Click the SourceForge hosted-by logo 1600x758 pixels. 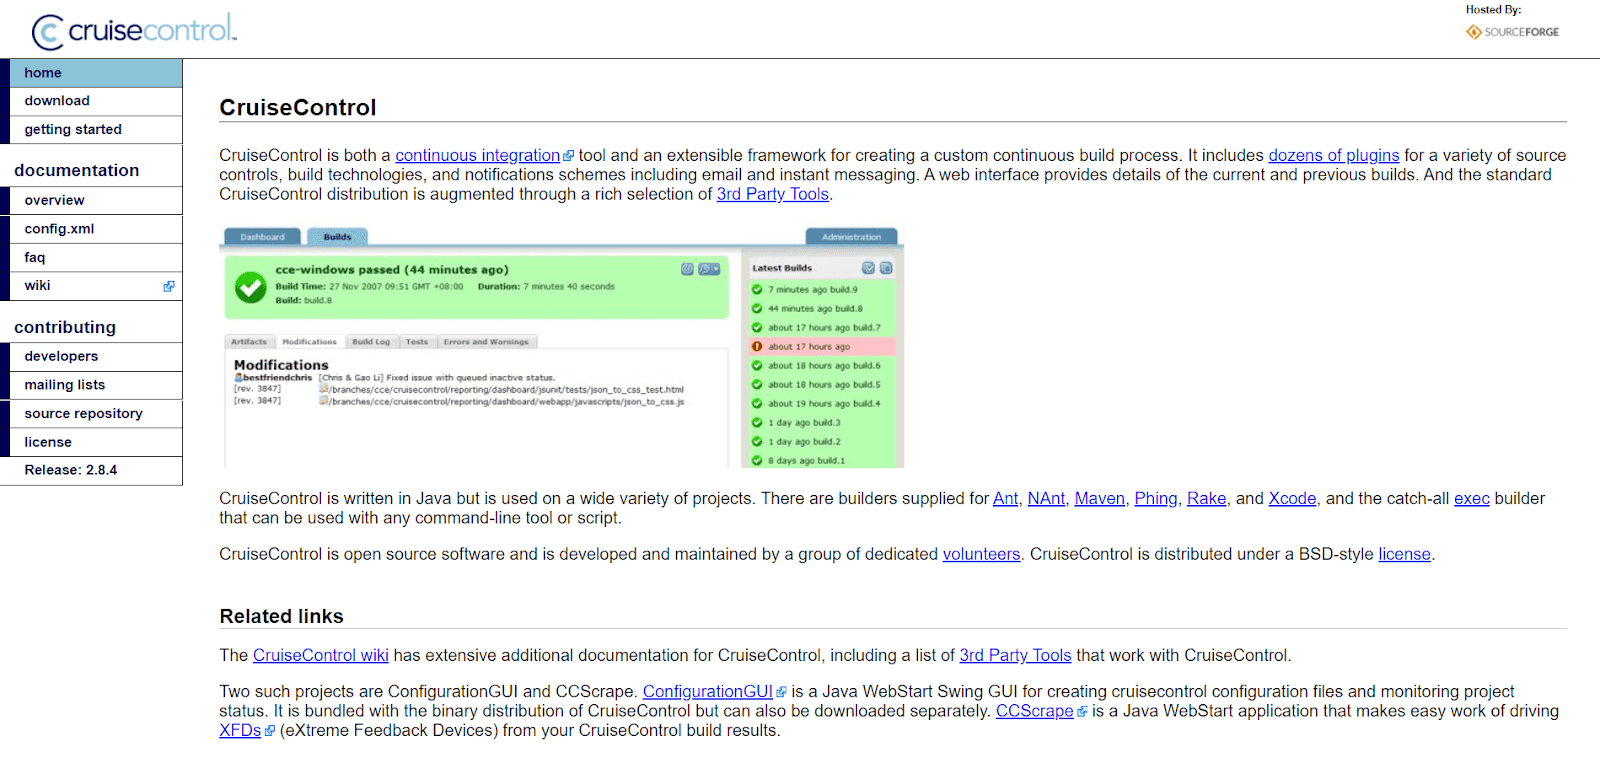point(1512,32)
